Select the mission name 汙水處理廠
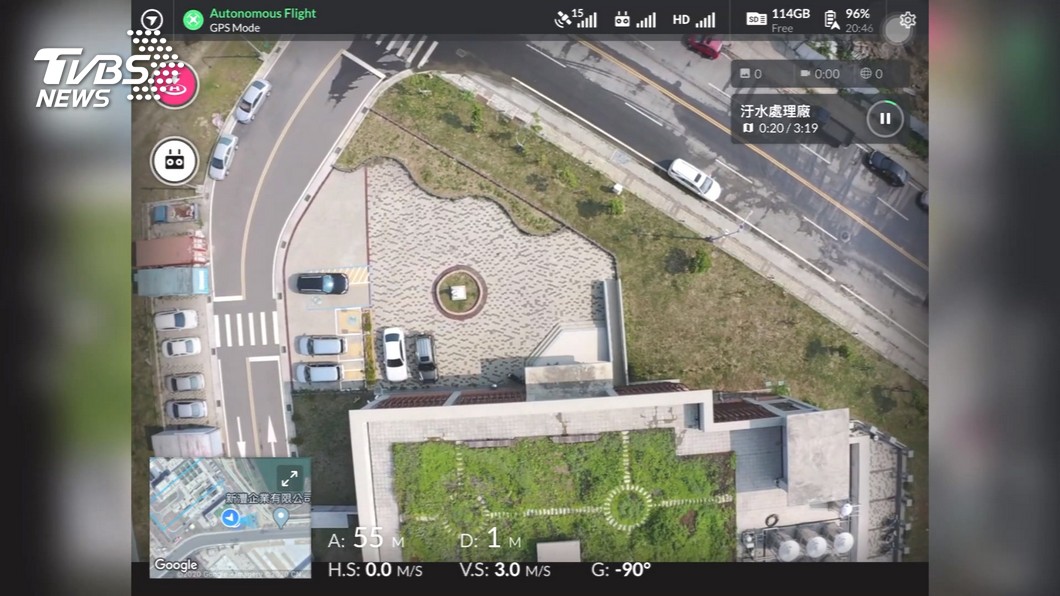The image size is (1060, 596). pos(775,111)
